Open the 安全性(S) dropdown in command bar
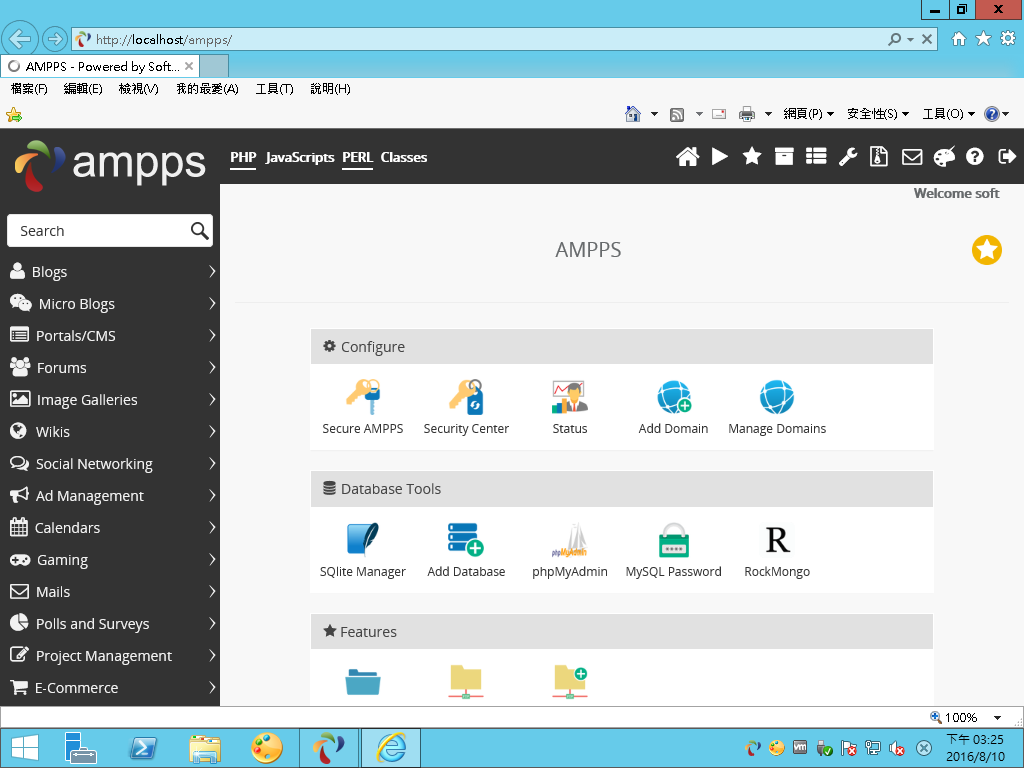The image size is (1024, 768). coord(877,114)
